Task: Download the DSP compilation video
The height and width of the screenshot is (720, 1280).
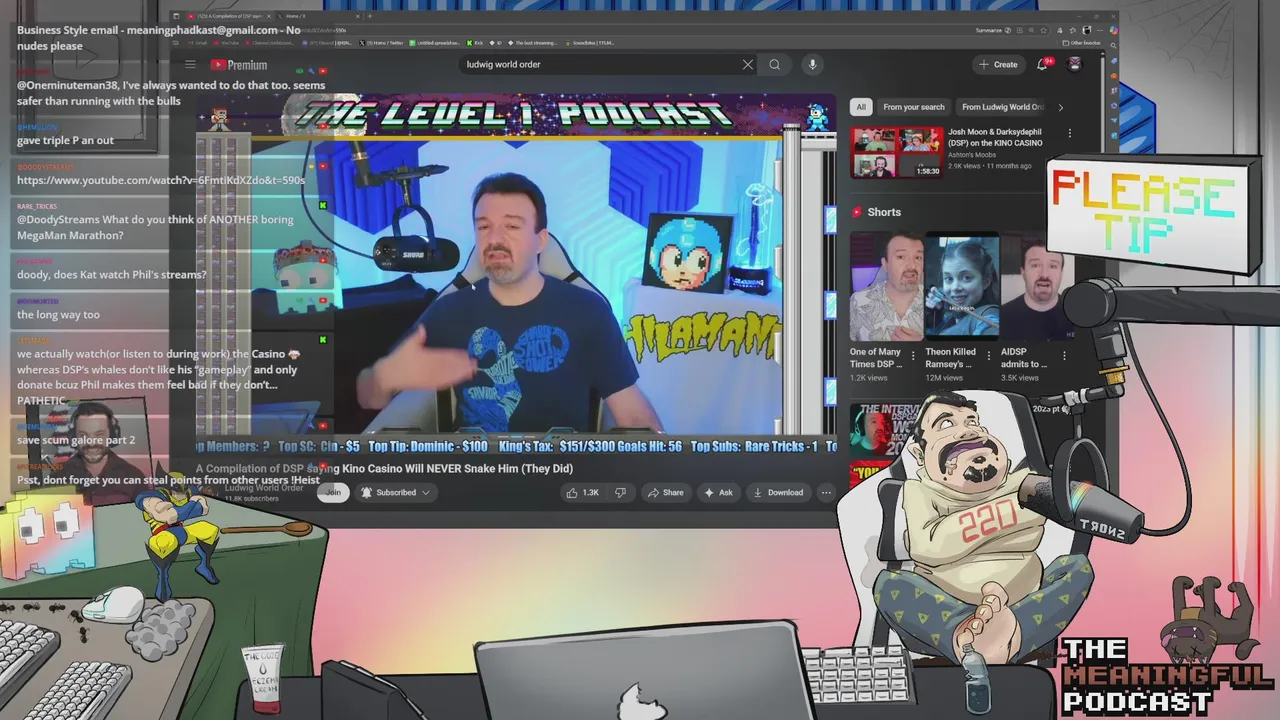Action: point(778,492)
